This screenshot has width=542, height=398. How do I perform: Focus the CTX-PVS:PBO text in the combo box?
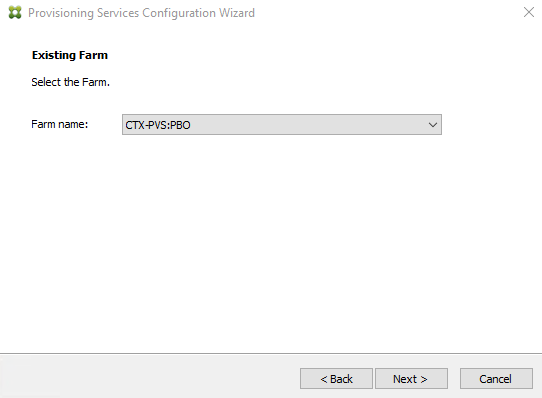(158, 125)
